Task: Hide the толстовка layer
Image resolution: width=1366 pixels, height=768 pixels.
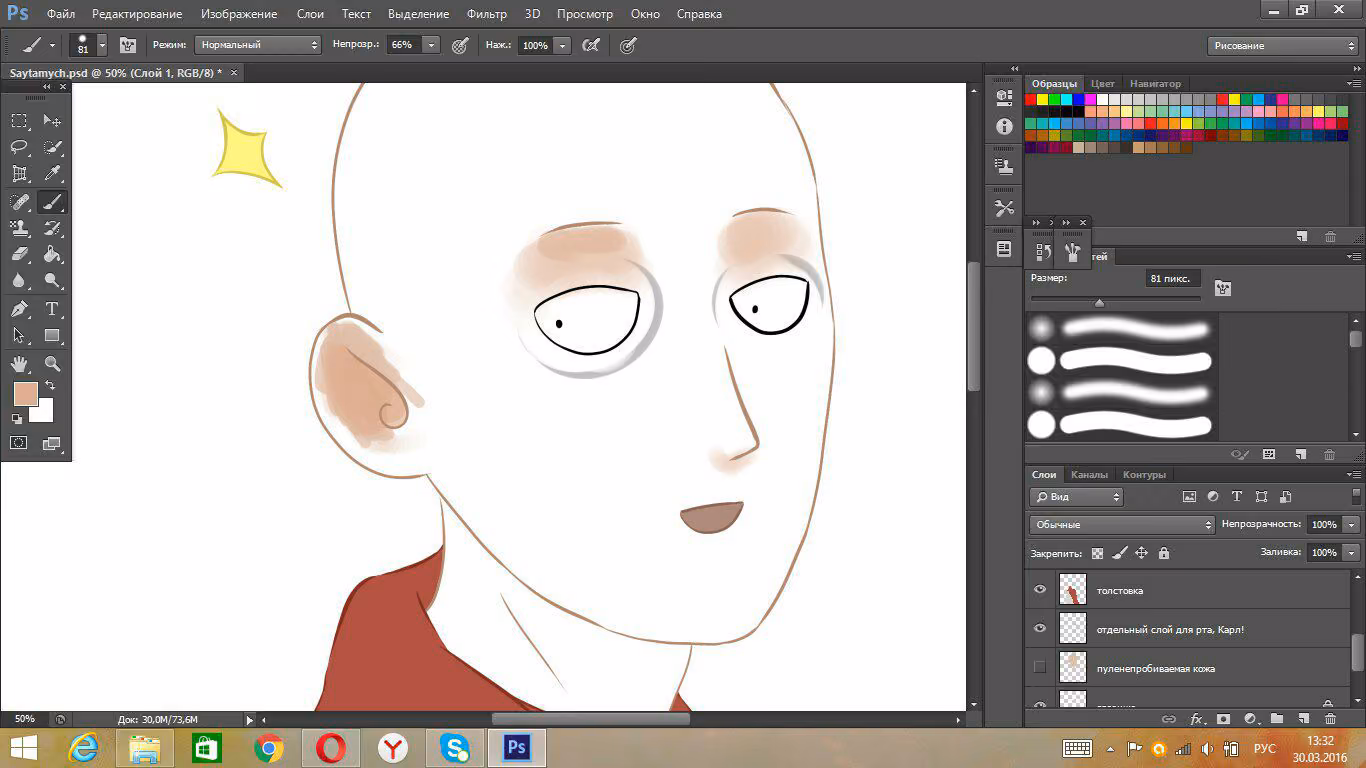Action: (1040, 590)
